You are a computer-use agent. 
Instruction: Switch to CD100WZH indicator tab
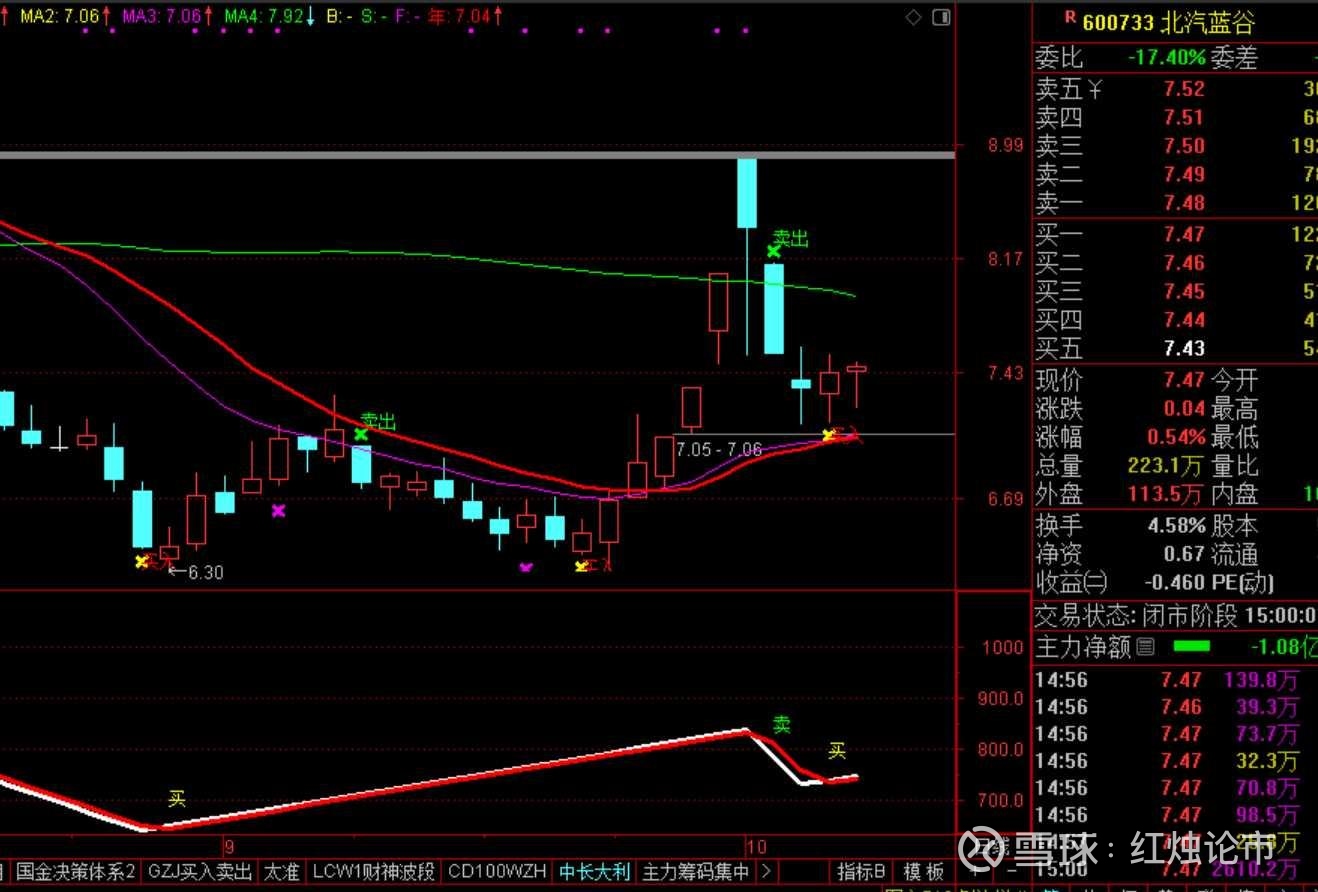497,871
